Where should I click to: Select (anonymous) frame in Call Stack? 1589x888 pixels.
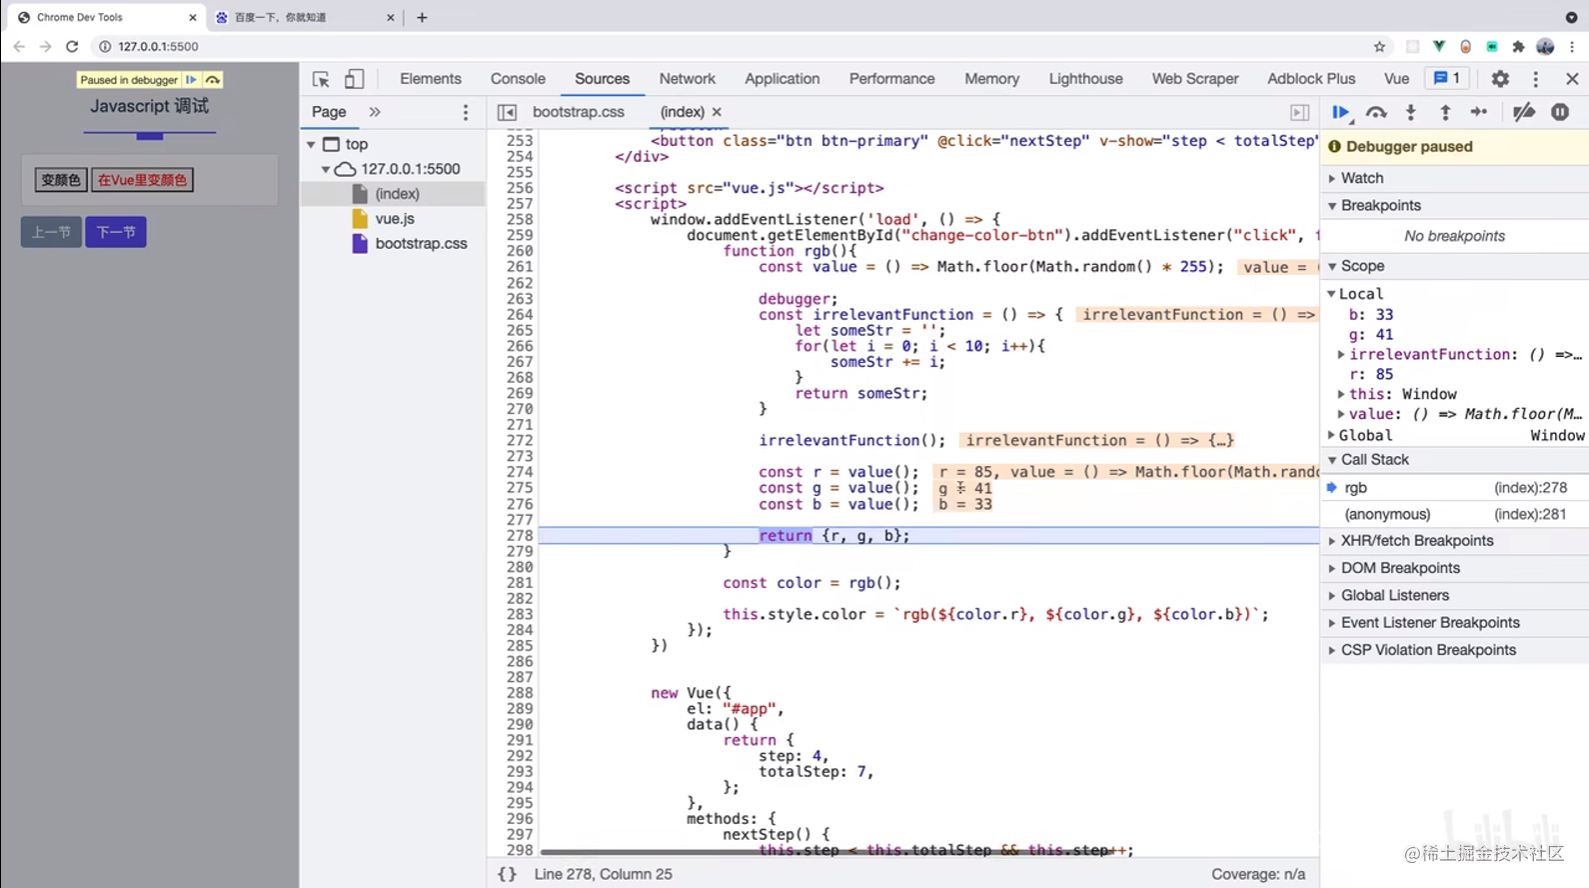coord(1454,514)
